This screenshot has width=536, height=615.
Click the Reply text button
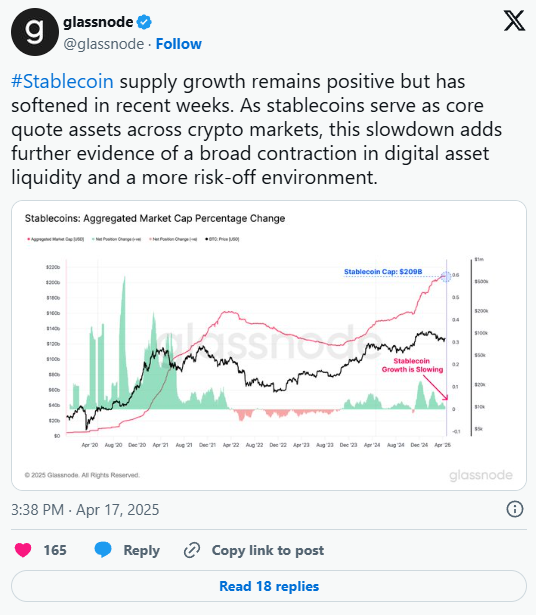tap(142, 550)
